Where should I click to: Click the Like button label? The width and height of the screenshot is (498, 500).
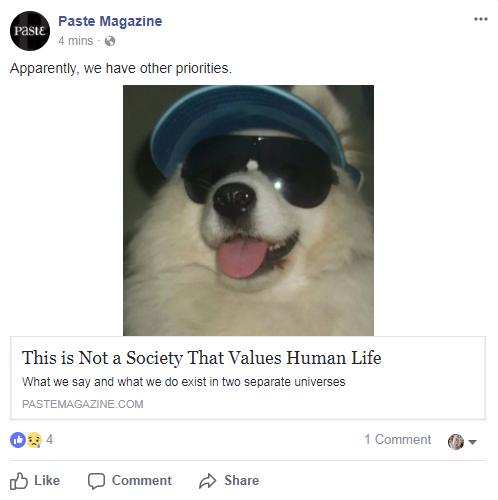coord(47,480)
